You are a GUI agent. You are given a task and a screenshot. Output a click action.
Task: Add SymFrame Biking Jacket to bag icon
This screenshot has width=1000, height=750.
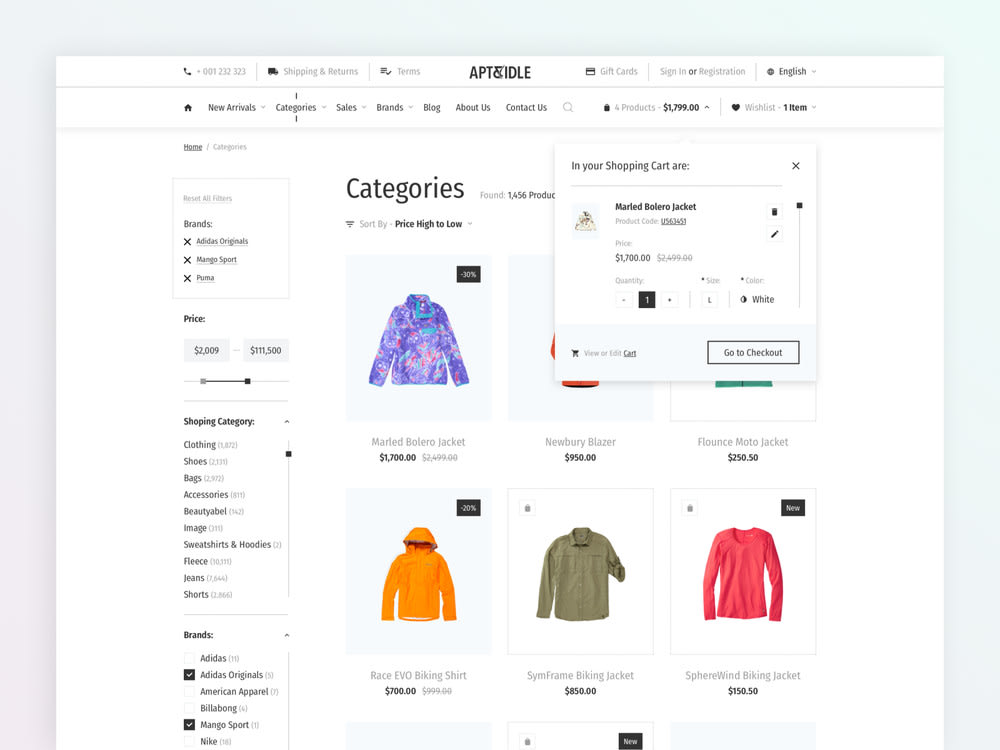527,508
